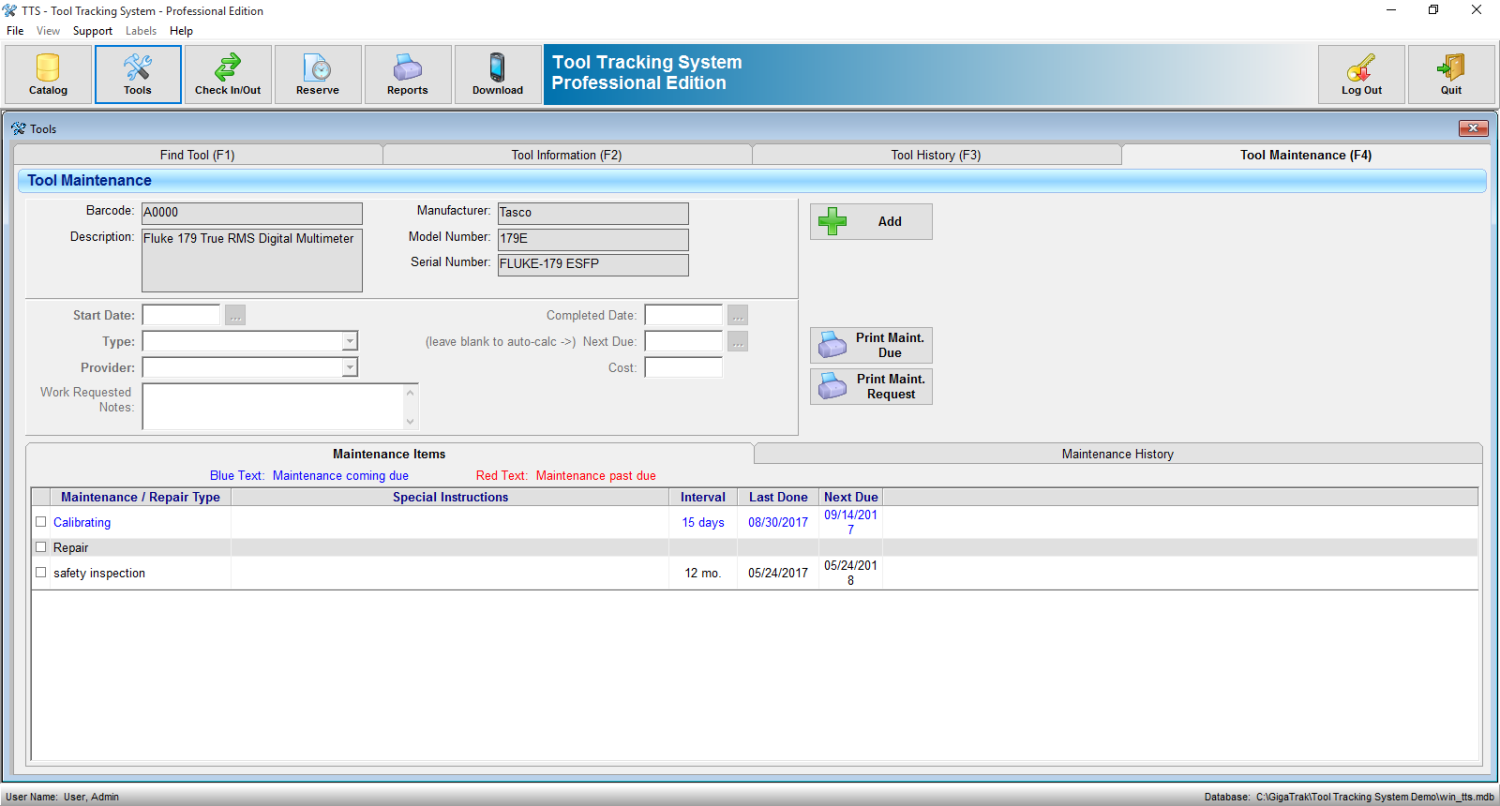Switch to the Tool History (F3) tab
The height and width of the screenshot is (806, 1500).
click(x=936, y=155)
